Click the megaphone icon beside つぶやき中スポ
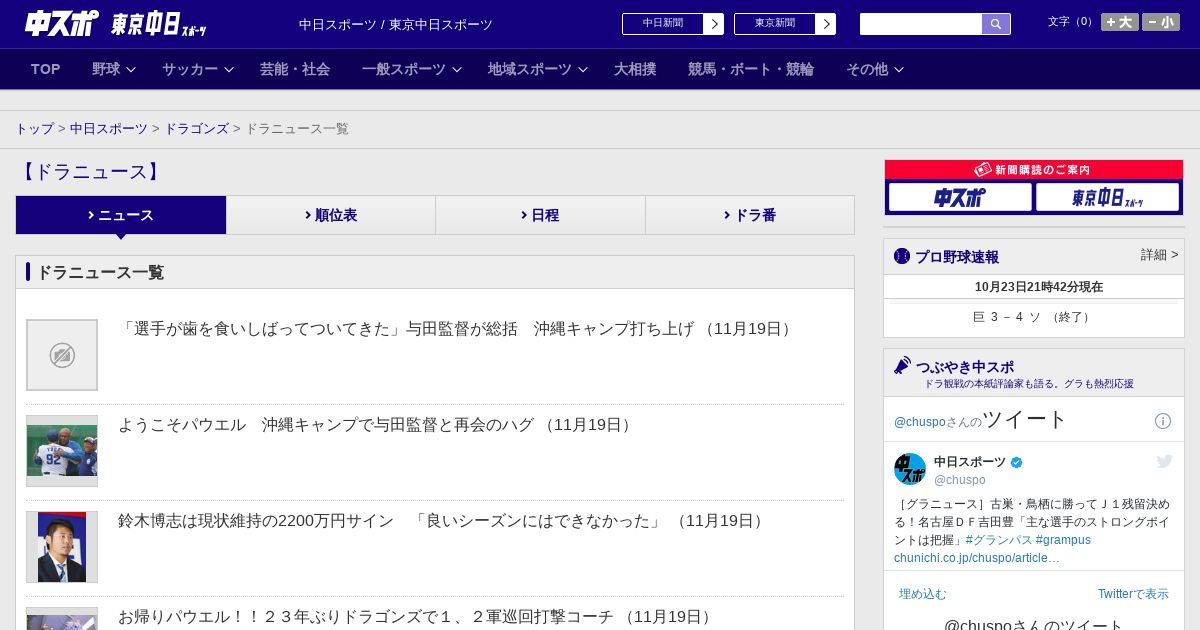 click(902, 366)
